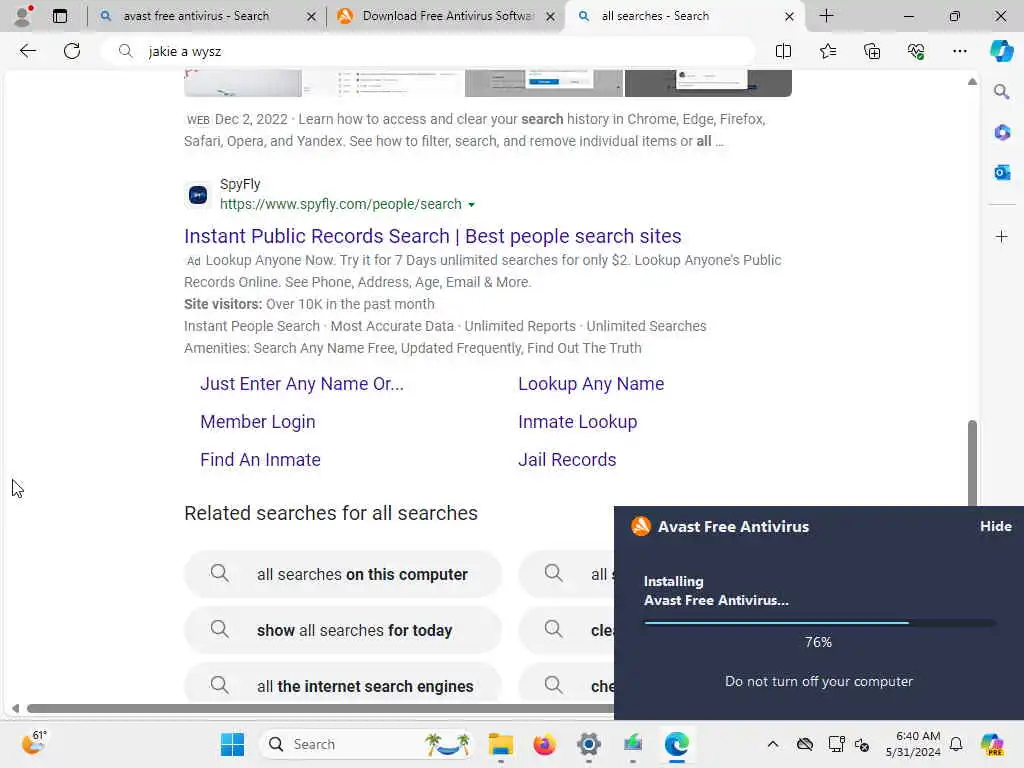The height and width of the screenshot is (768, 1024).
Task: Open split screen icon
Action: coord(783,51)
